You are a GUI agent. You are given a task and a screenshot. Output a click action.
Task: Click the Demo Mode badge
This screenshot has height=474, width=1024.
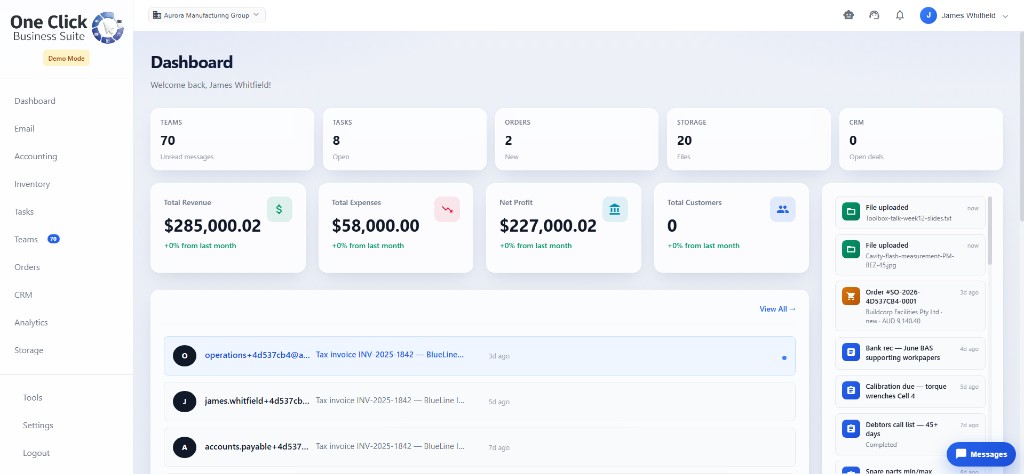click(x=66, y=58)
